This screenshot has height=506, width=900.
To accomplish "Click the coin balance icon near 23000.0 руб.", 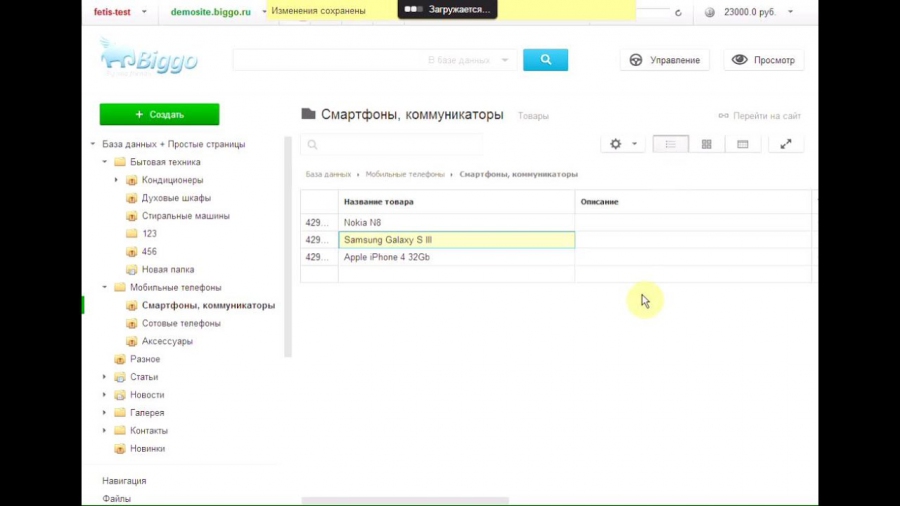I will pyautogui.click(x=709, y=12).
